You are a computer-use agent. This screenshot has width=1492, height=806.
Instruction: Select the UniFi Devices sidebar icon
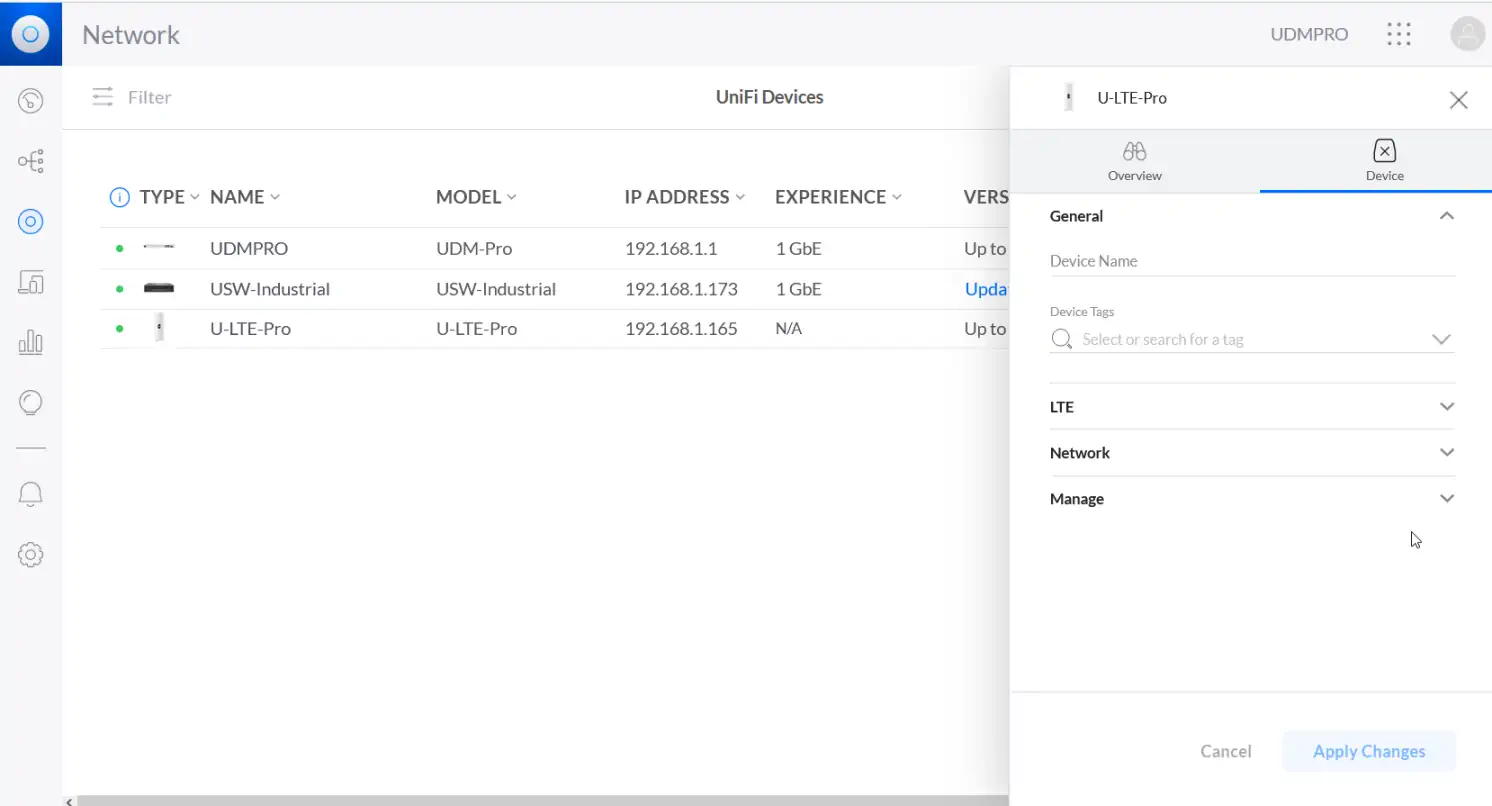click(31, 222)
